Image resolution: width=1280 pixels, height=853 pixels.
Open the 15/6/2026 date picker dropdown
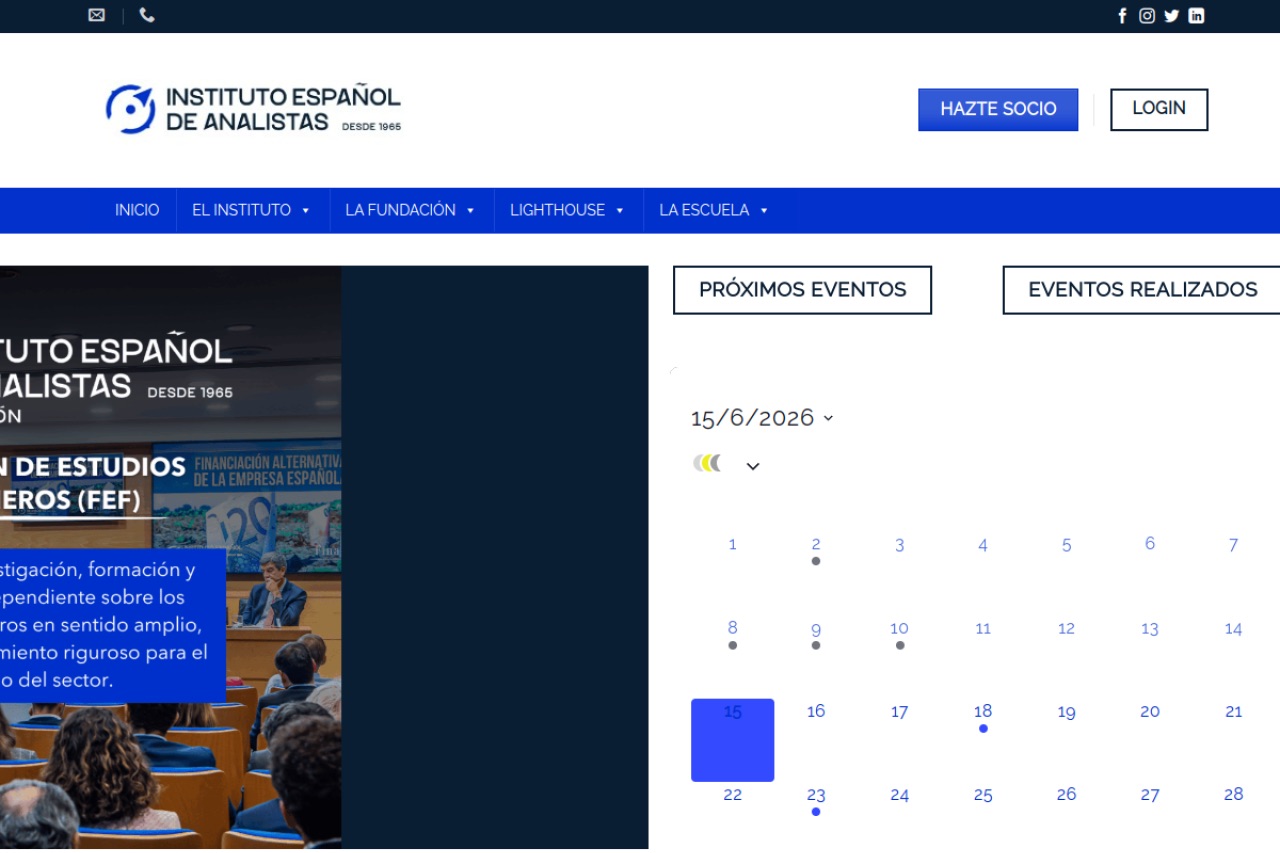(x=762, y=418)
